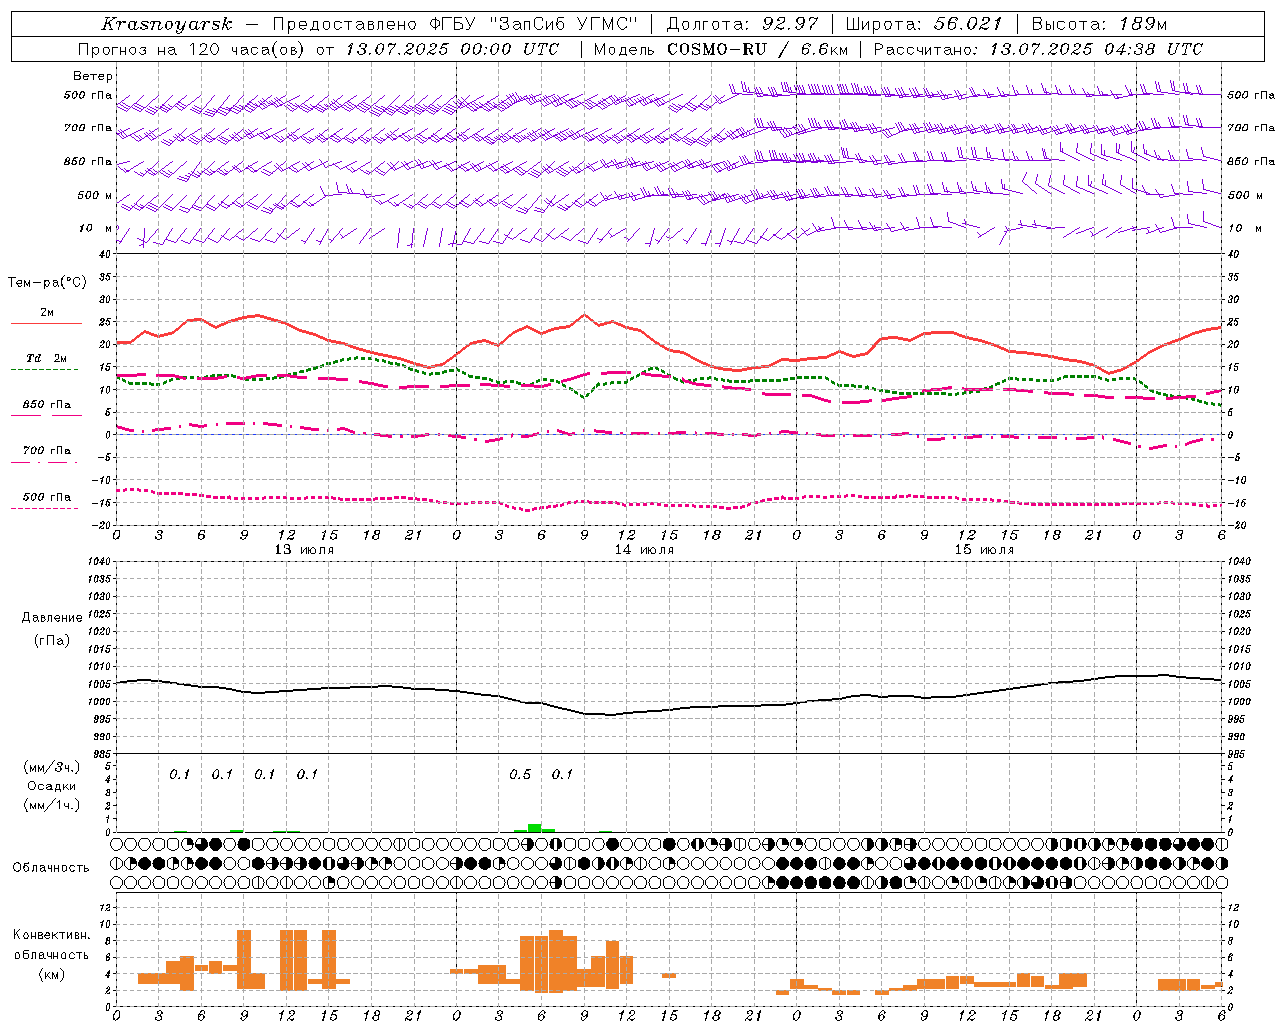This screenshot has height=1024, width=1280.
Task: Click the 0.5 precipitation amount value
Action: coord(520,774)
